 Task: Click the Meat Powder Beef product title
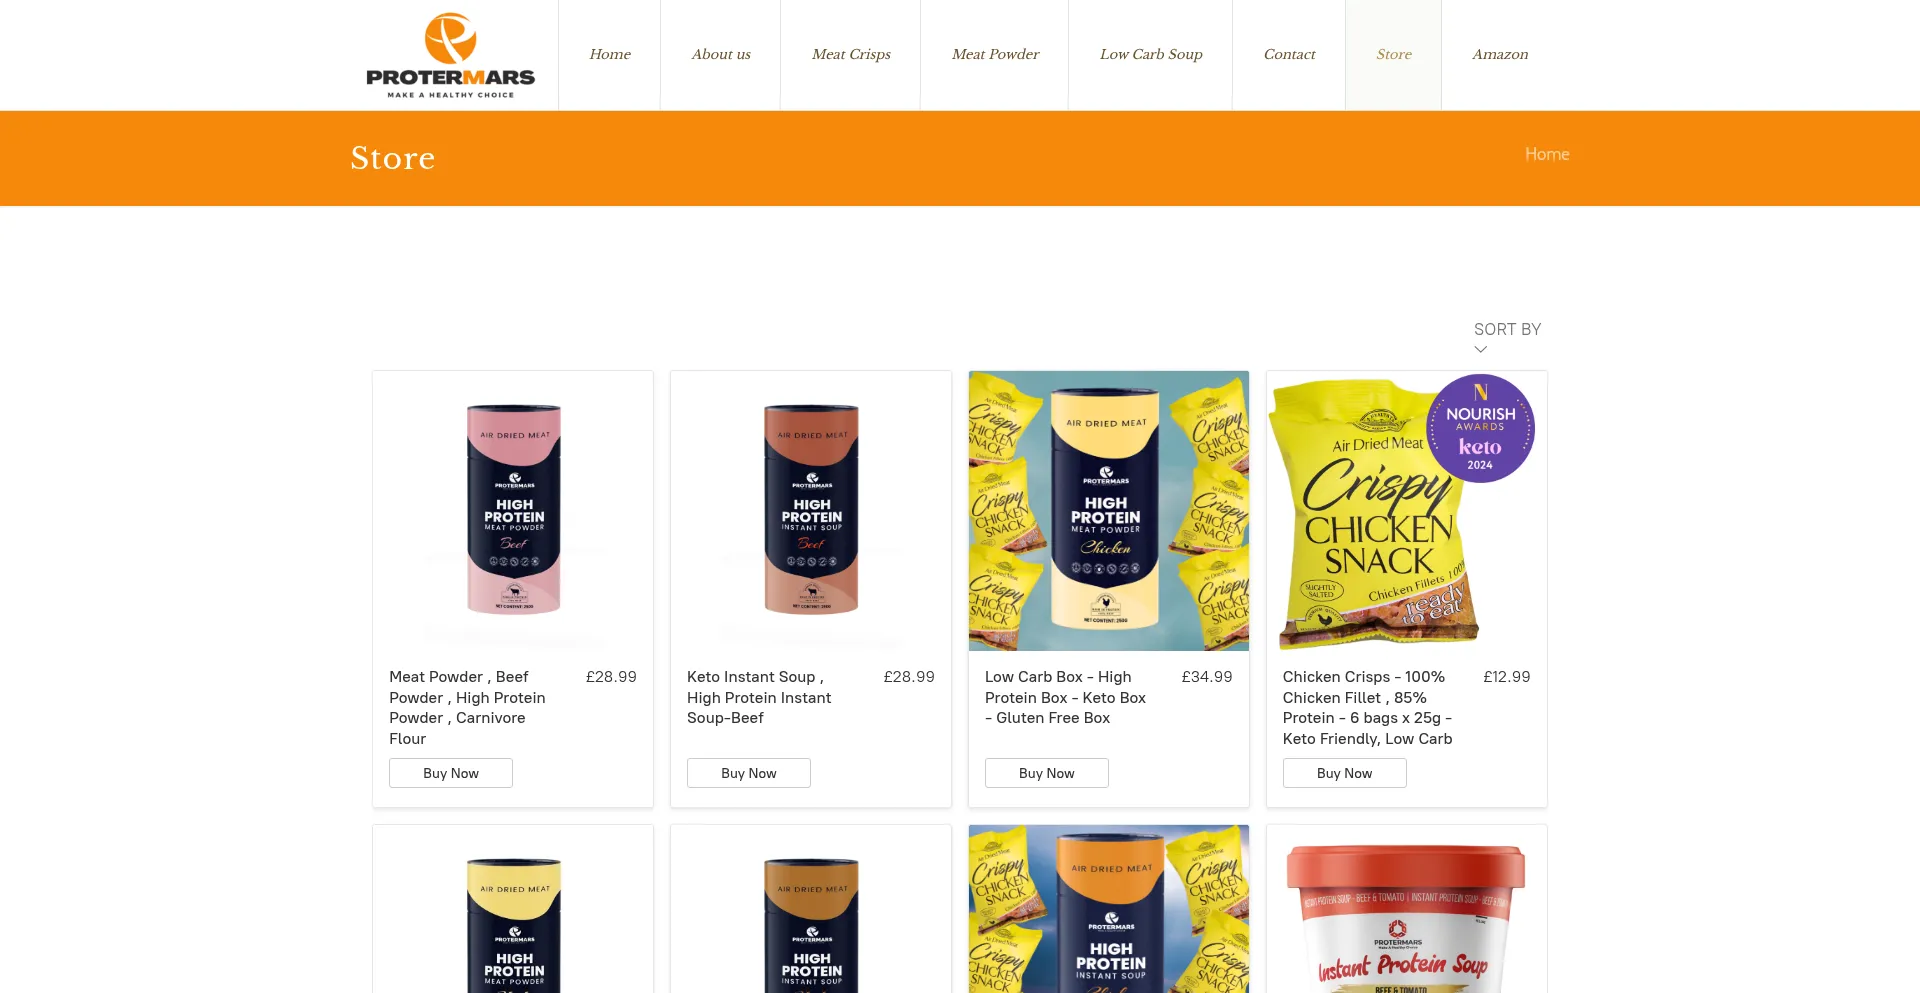click(468, 708)
